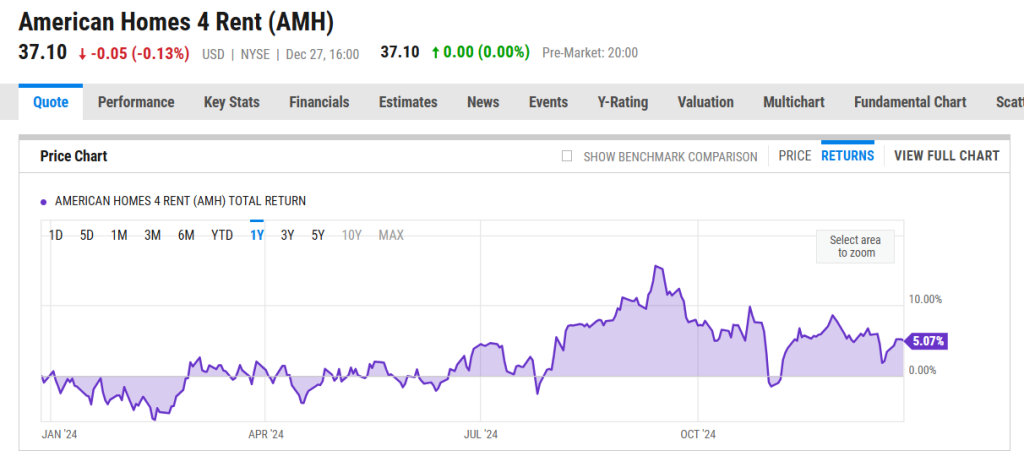Select the Returns chart view

tap(848, 156)
